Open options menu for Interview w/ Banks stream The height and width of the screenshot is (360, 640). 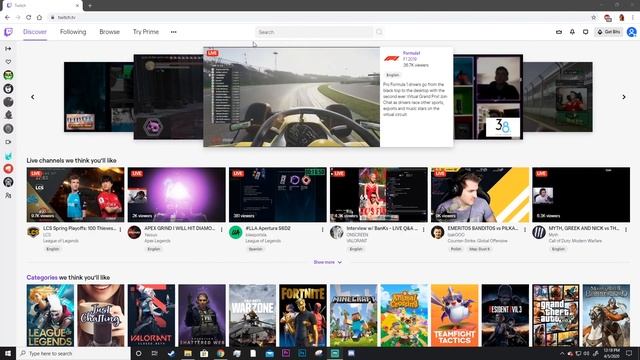[x=424, y=230]
